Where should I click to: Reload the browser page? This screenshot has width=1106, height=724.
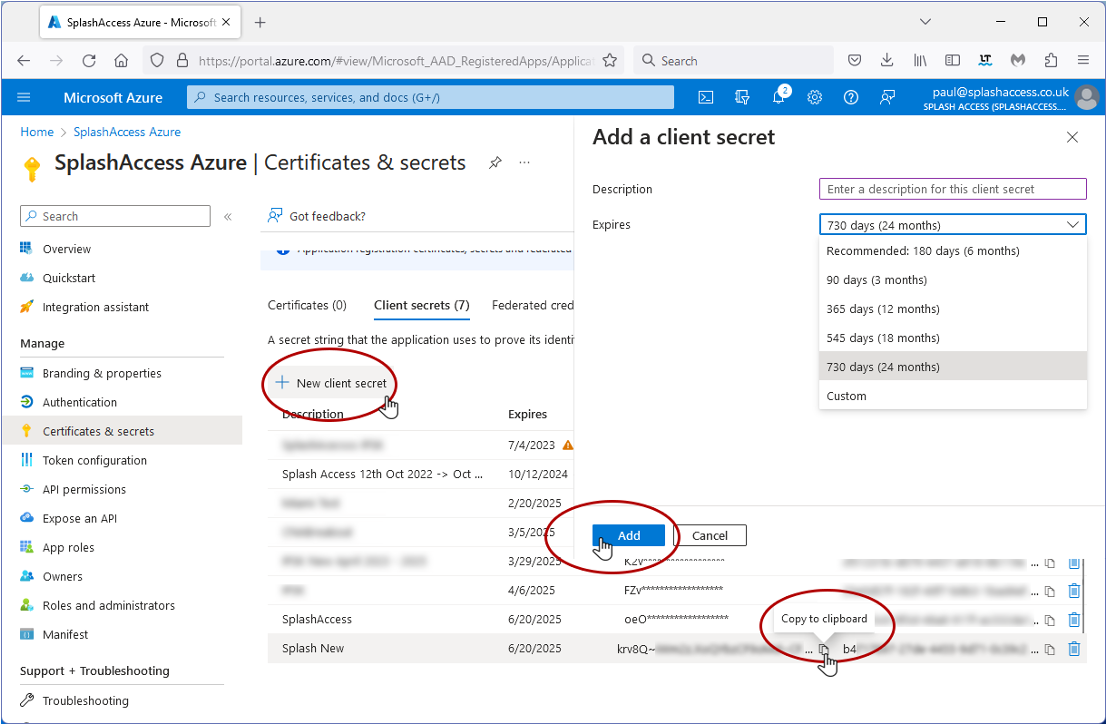click(89, 61)
